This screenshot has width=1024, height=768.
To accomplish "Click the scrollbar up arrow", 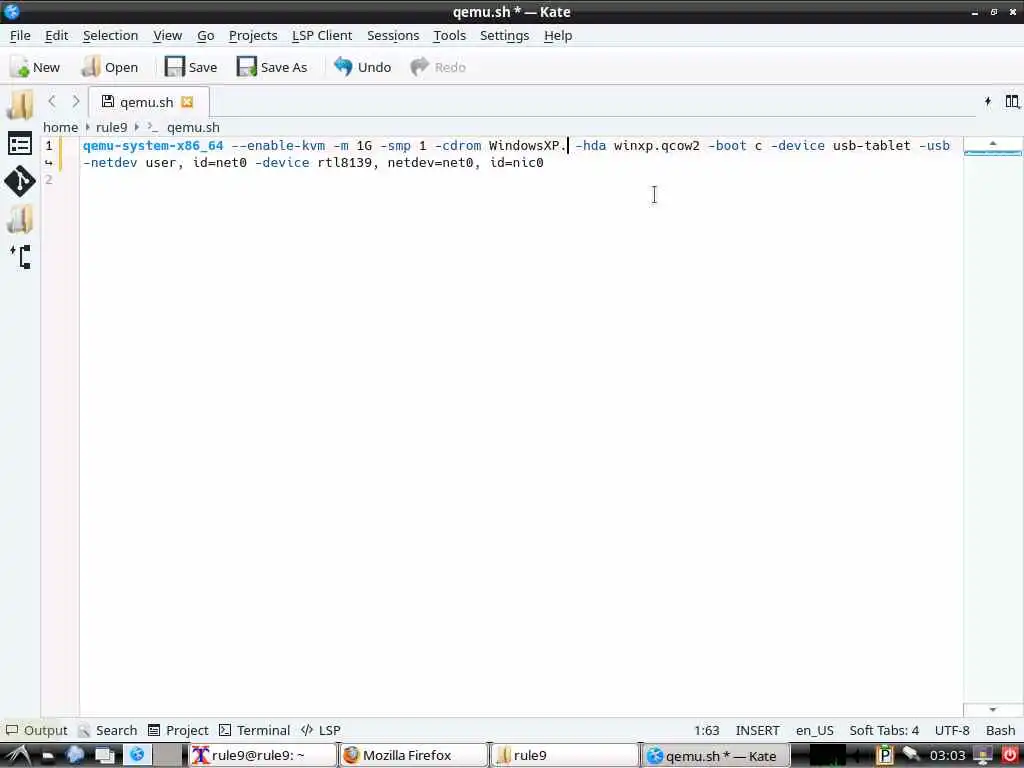I will pos(993,143).
